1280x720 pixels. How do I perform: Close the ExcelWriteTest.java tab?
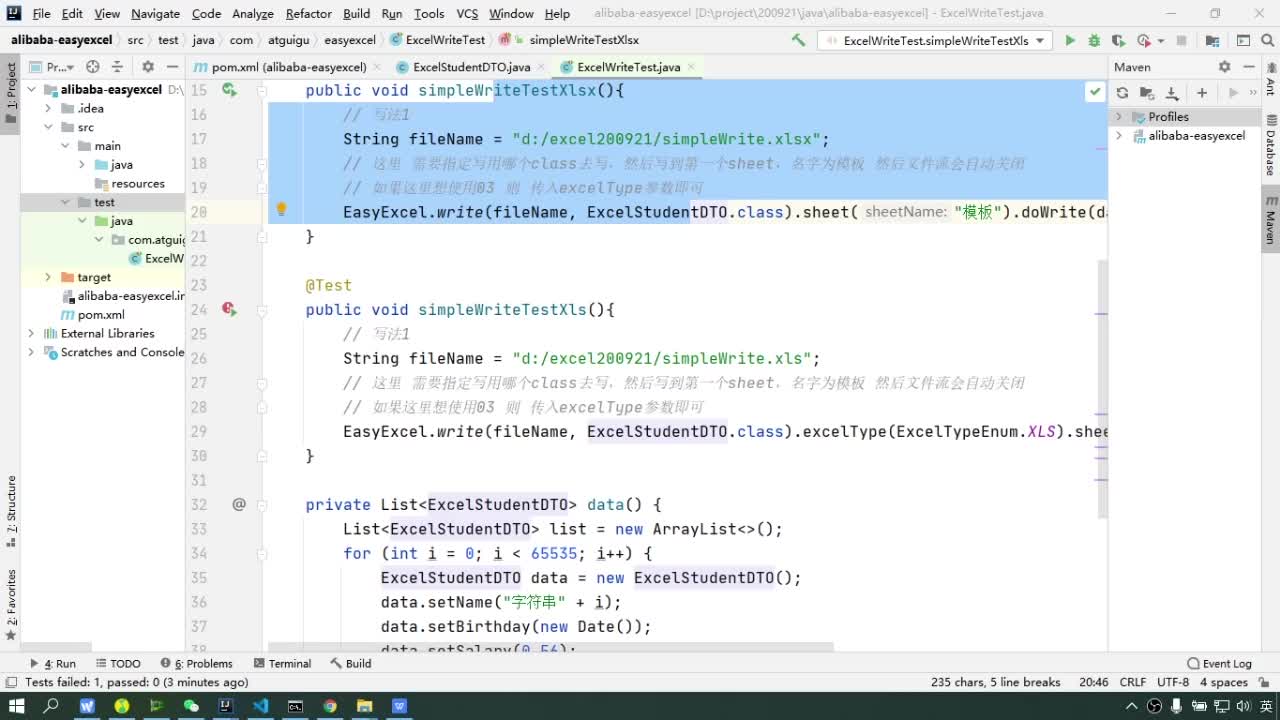tap(690, 67)
